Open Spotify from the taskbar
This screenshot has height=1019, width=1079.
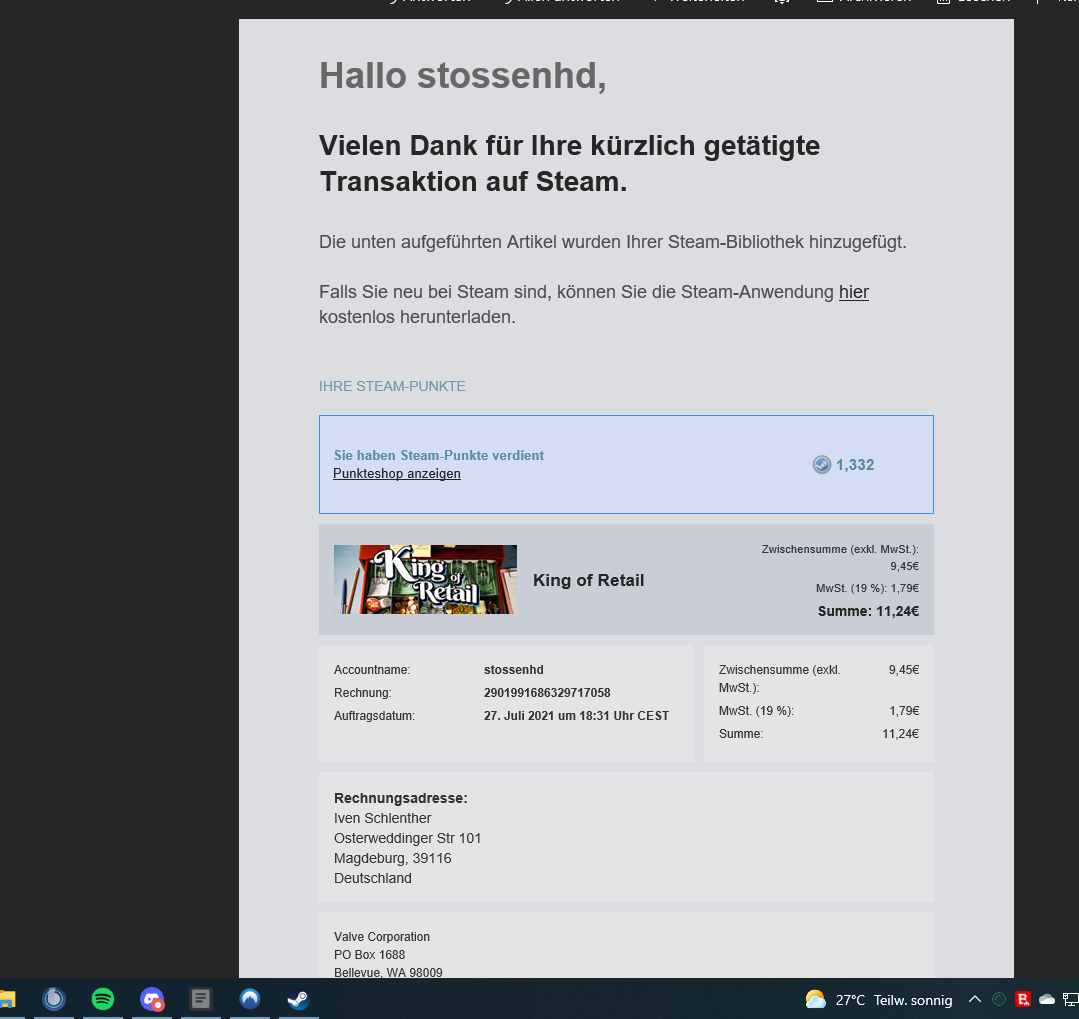(x=102, y=999)
